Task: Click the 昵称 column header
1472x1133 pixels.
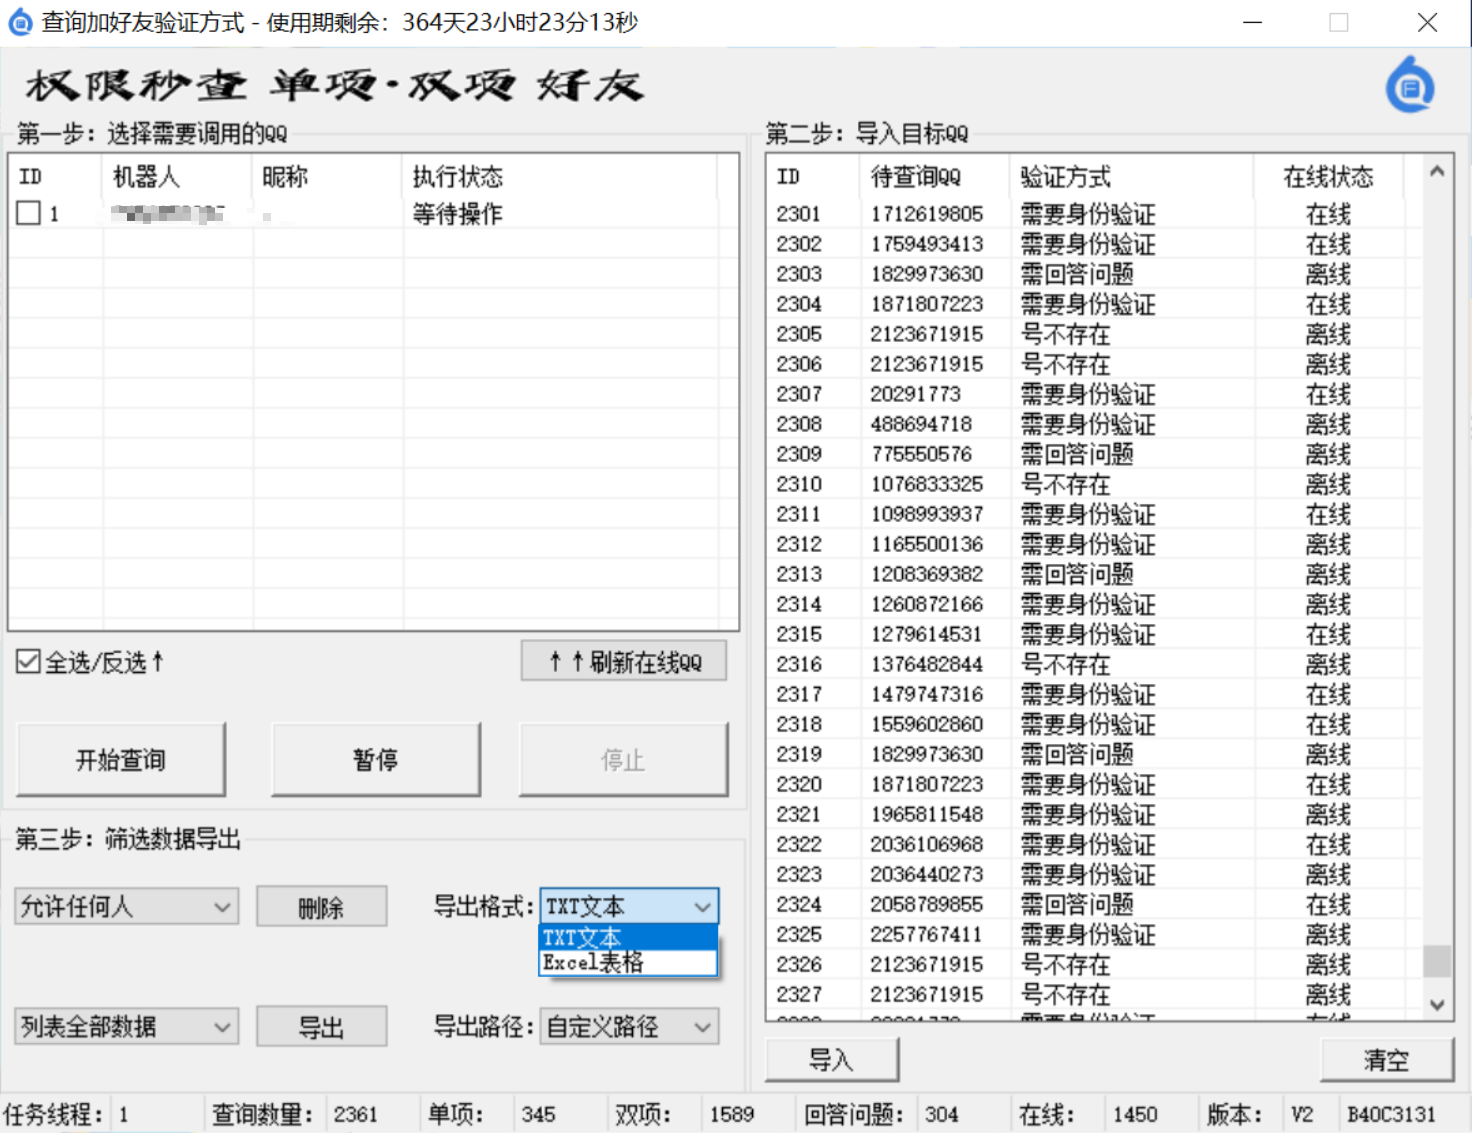Action: [x=327, y=177]
